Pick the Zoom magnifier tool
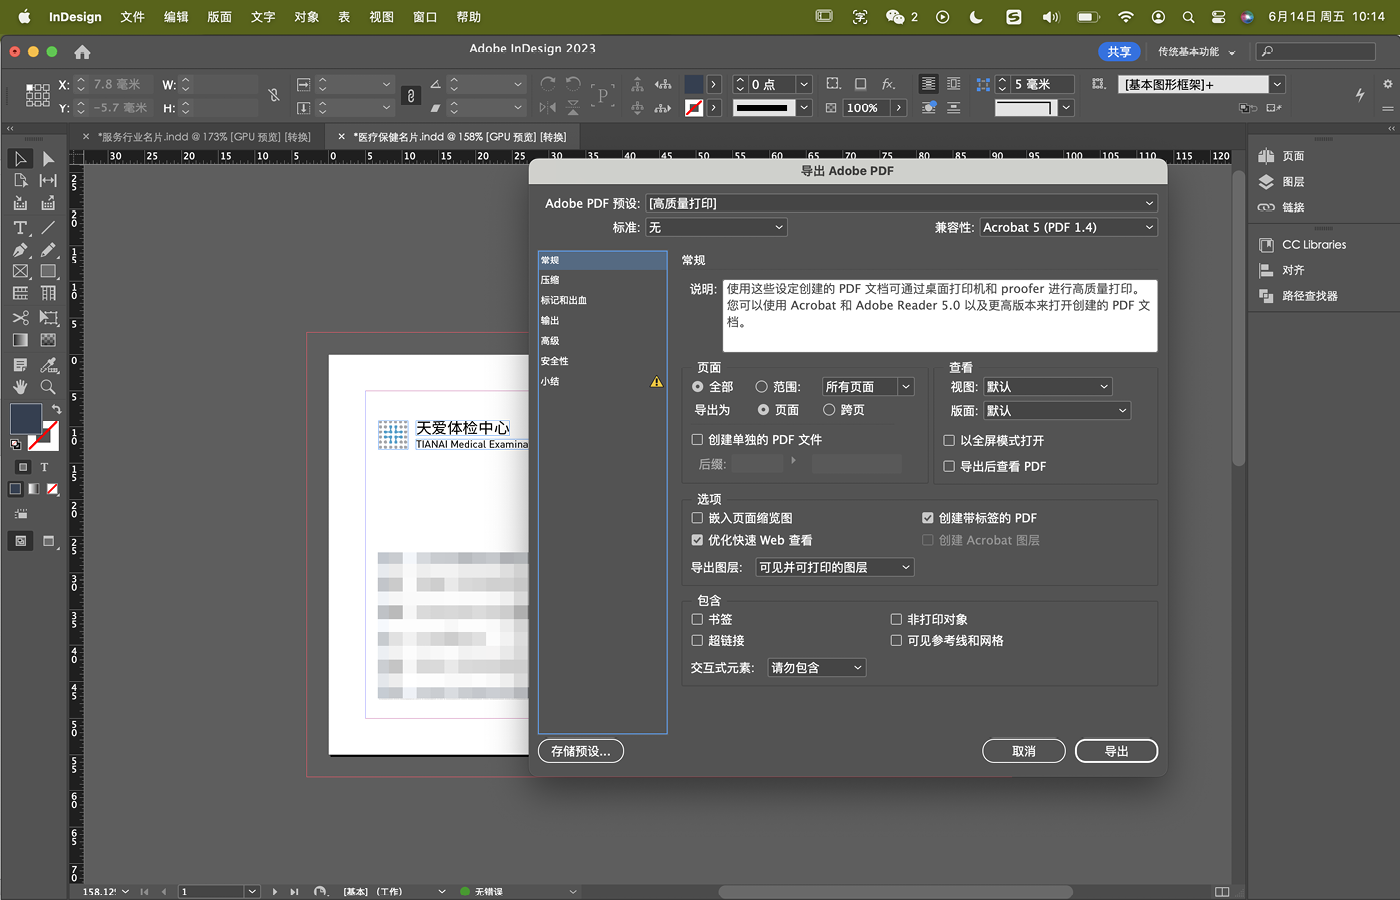 coord(48,387)
